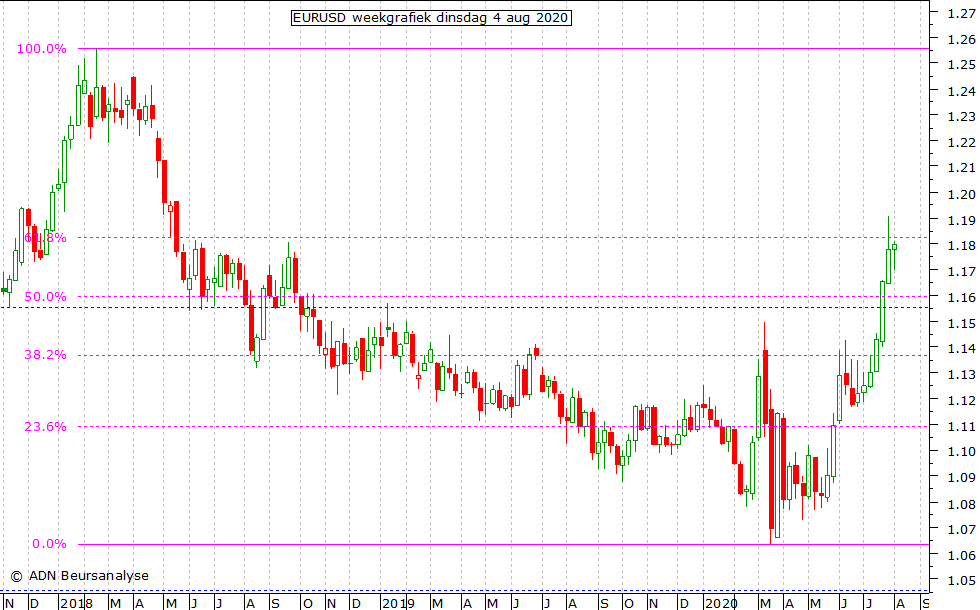Select the 1.16 price axis label

point(961,298)
